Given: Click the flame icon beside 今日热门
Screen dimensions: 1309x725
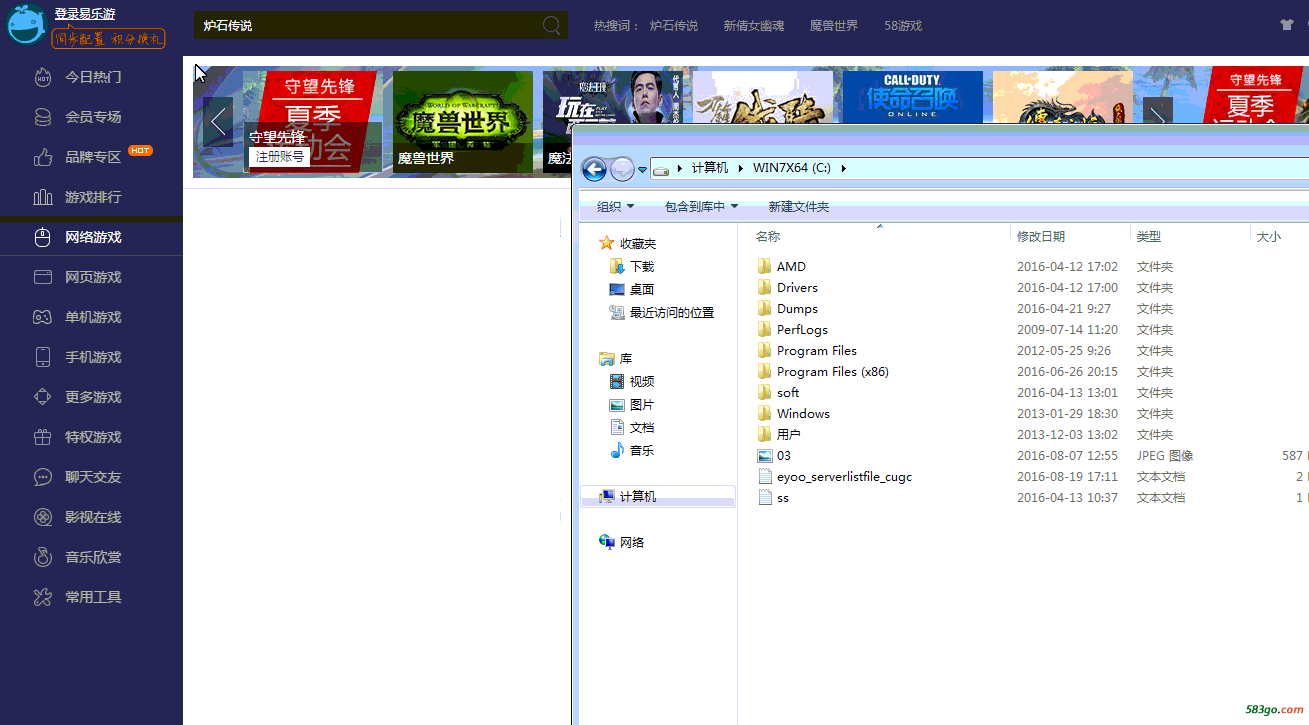Looking at the screenshot, I should pos(42,77).
